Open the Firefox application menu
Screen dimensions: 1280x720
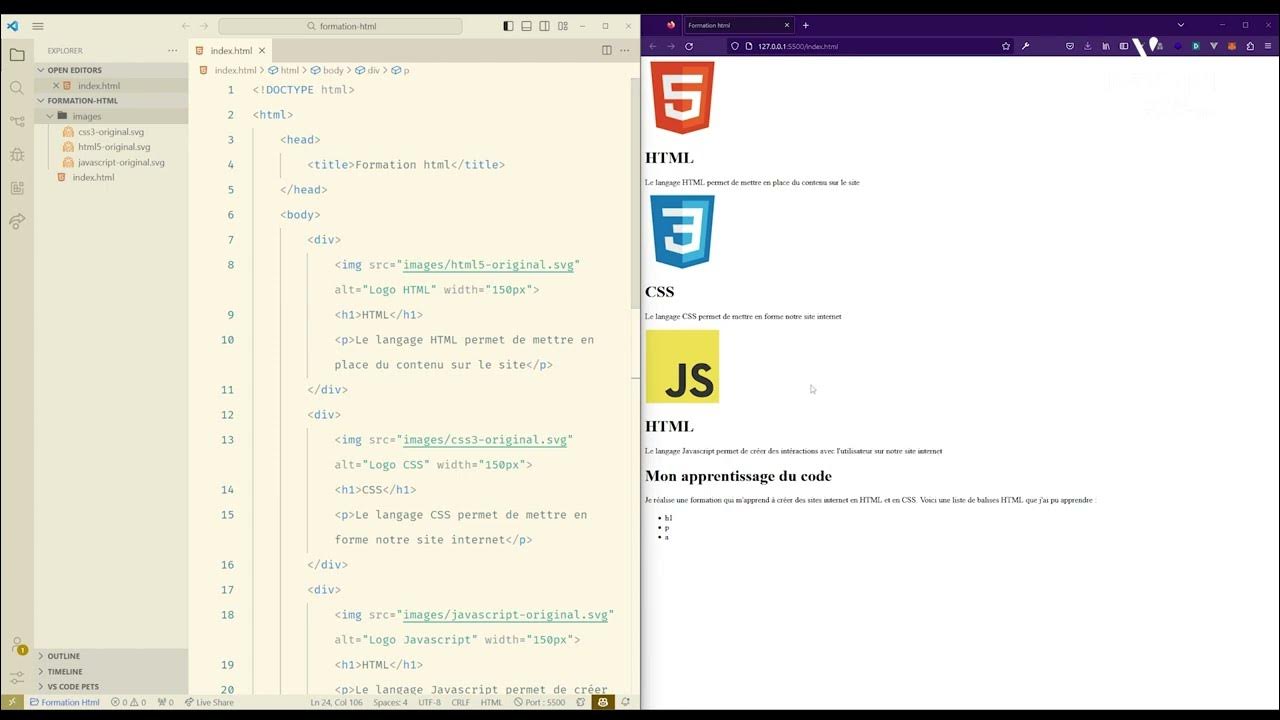pyautogui.click(x=1268, y=46)
